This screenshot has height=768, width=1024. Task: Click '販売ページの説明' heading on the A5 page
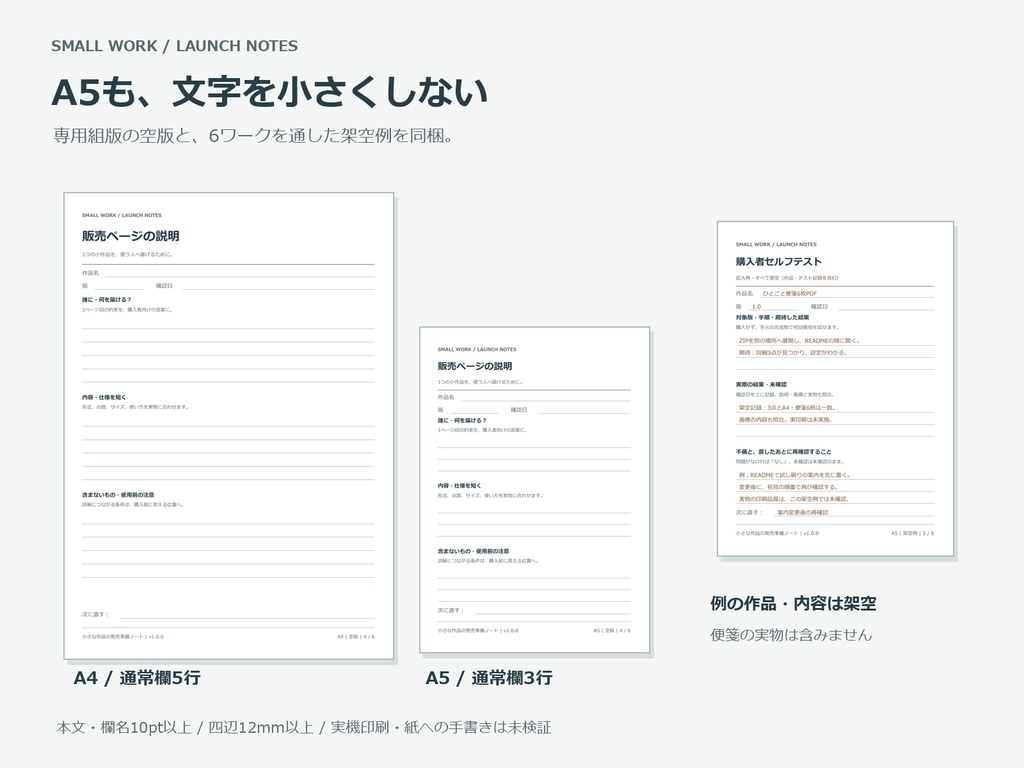tap(475, 366)
